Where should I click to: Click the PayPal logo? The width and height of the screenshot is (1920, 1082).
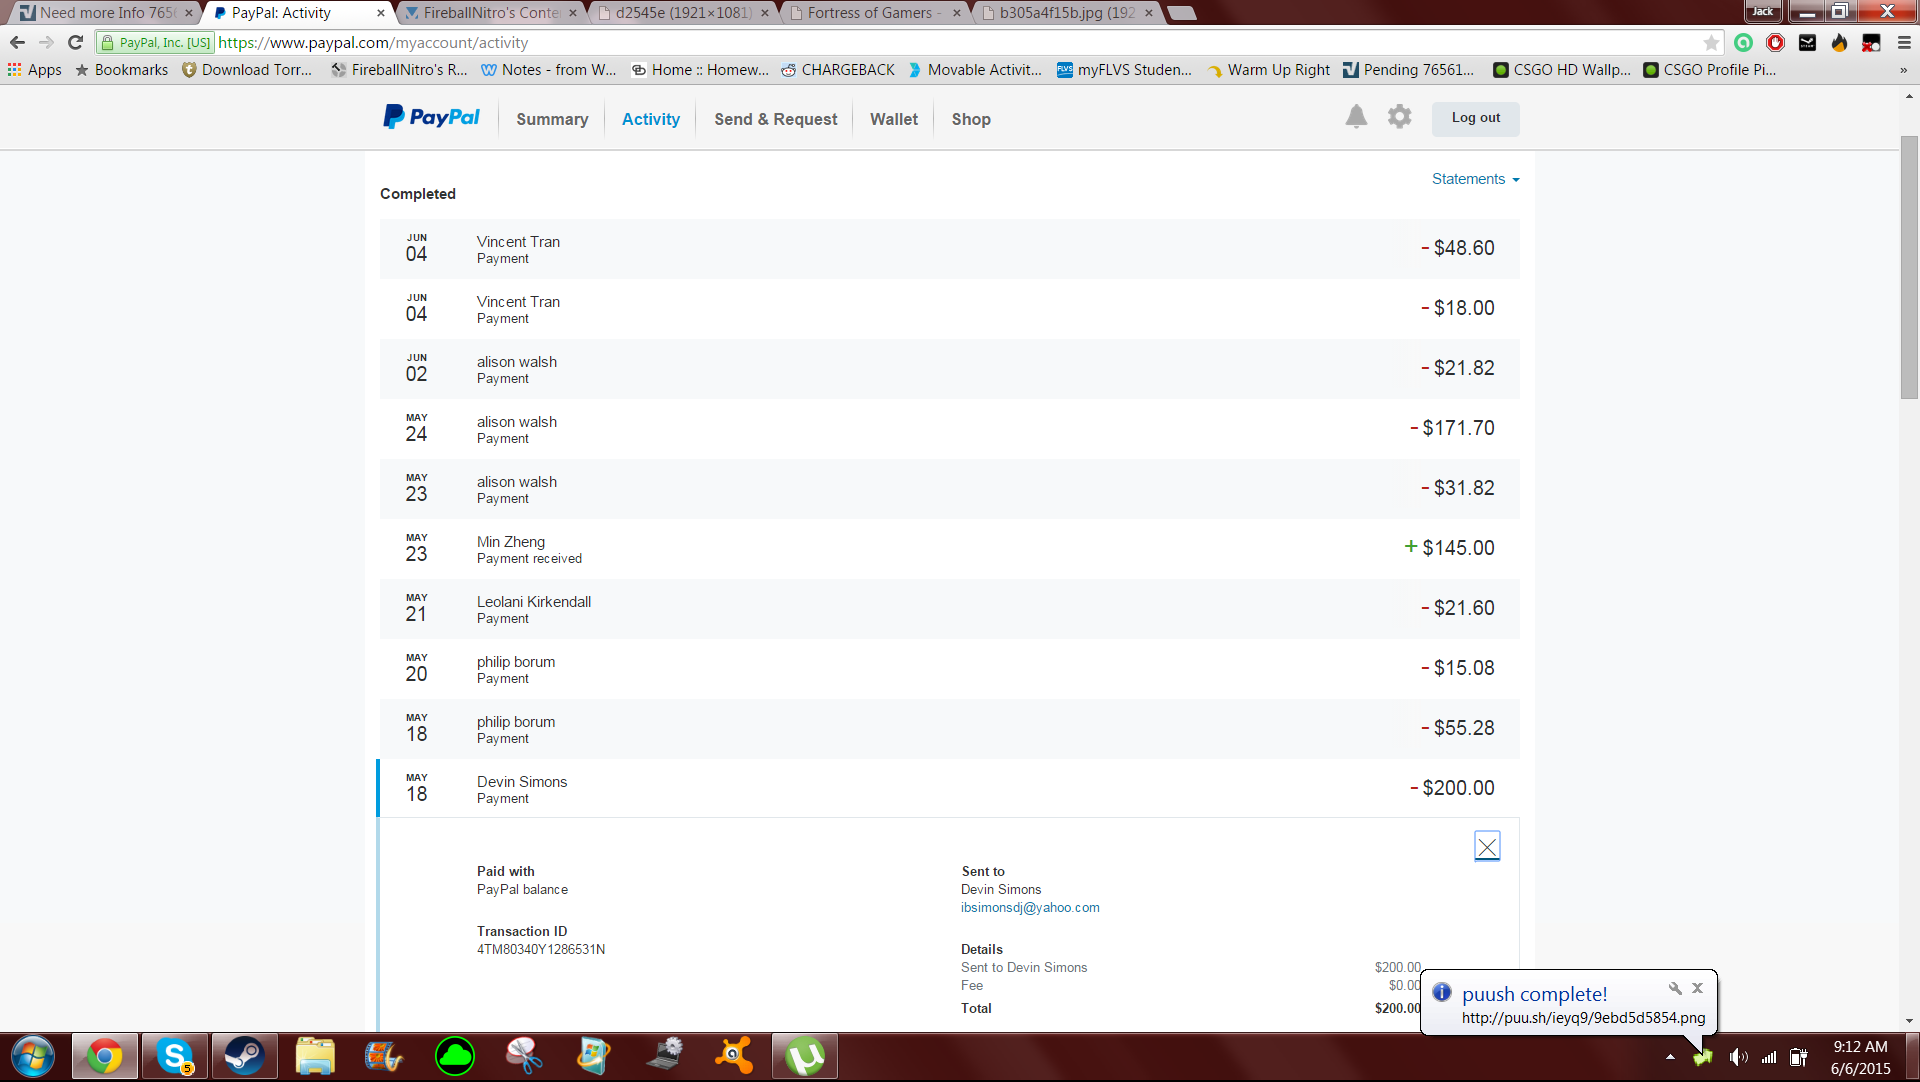coord(431,118)
